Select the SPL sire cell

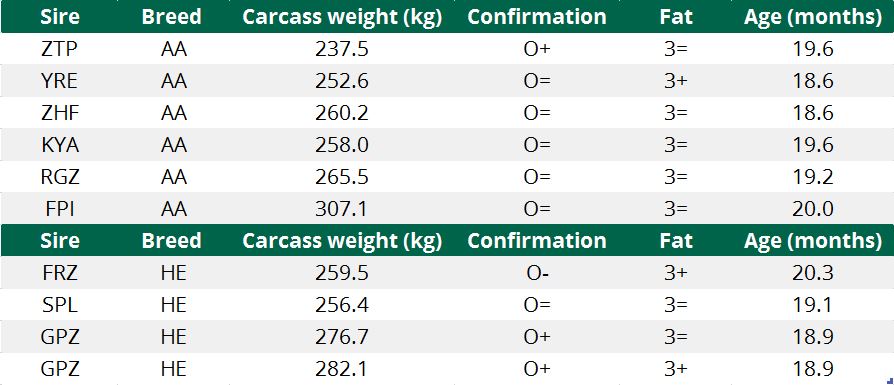[x=59, y=305]
